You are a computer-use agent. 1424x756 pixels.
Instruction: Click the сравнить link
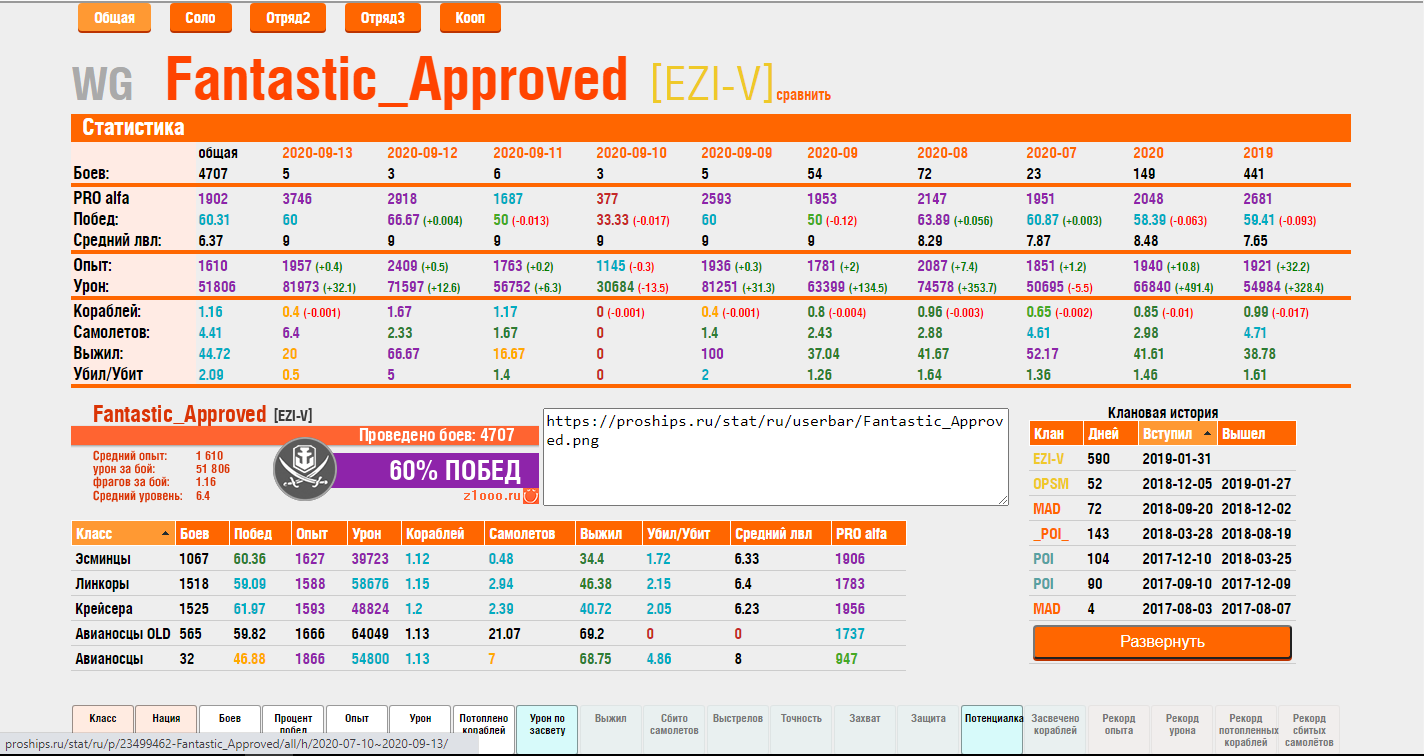coord(803,95)
